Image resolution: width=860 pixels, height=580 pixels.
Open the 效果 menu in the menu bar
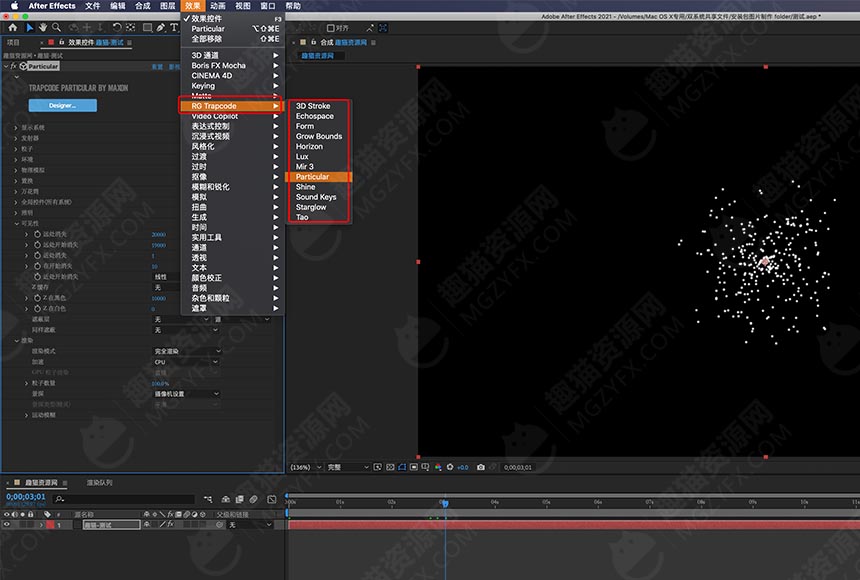click(x=193, y=5)
